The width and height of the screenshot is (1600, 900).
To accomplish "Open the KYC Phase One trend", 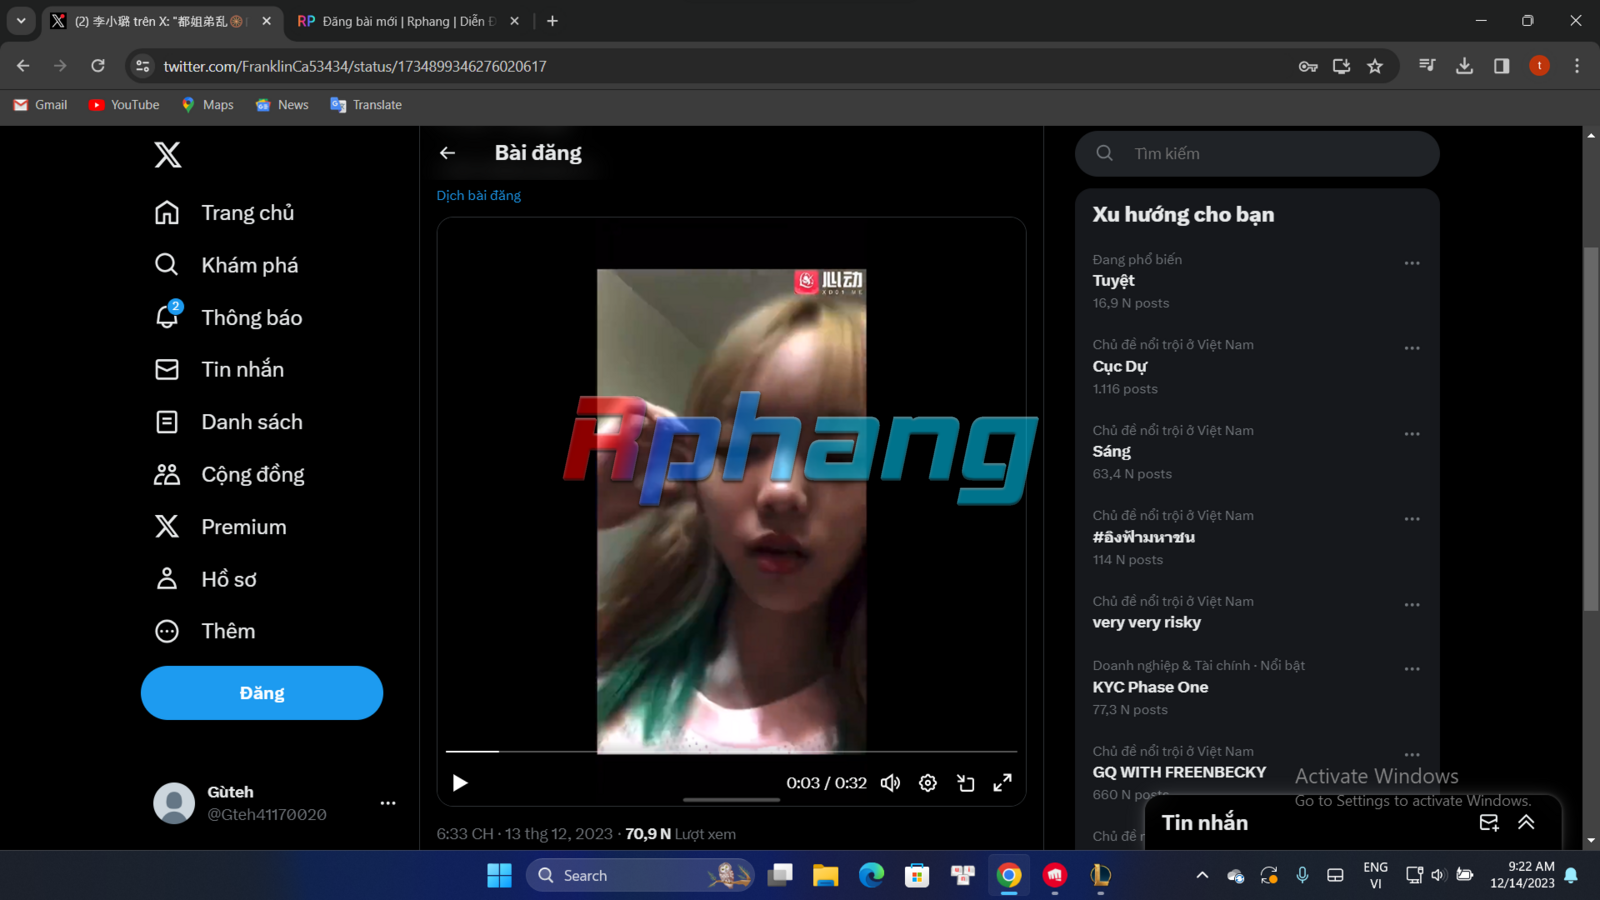I will point(1150,687).
